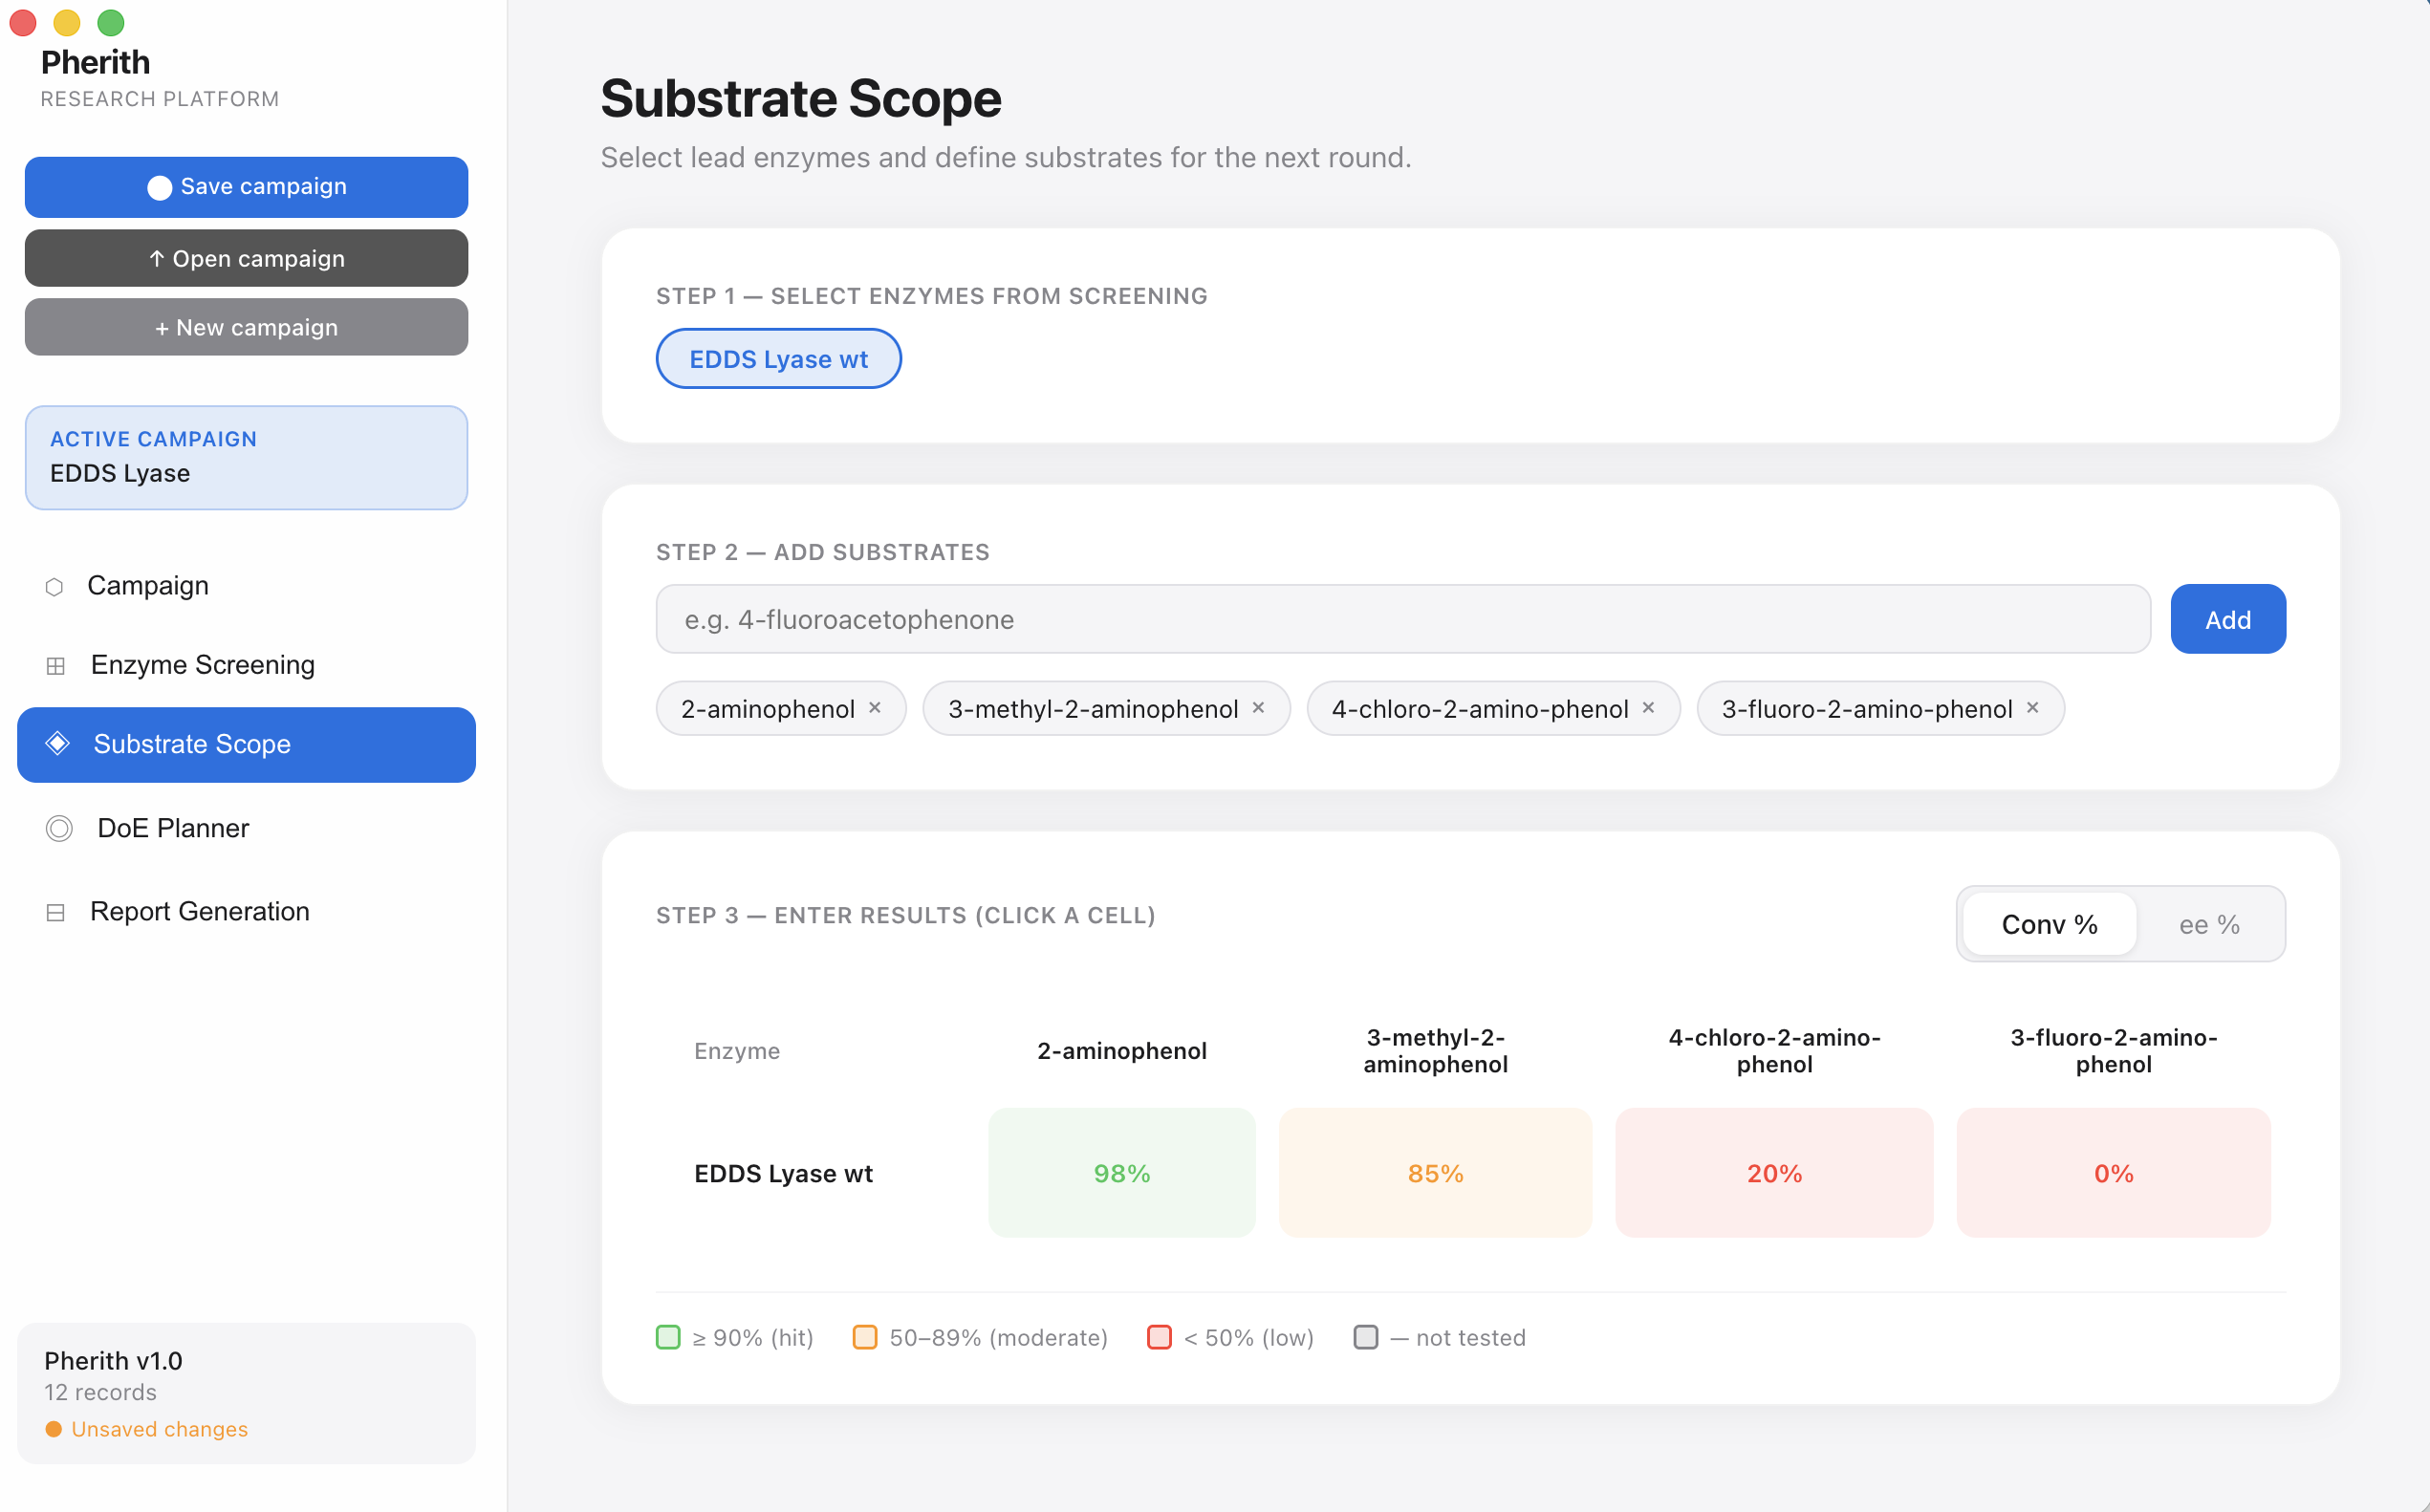Toggle the EDDS Lyase wt enzyme chip
The height and width of the screenshot is (1512, 2430).
point(778,359)
